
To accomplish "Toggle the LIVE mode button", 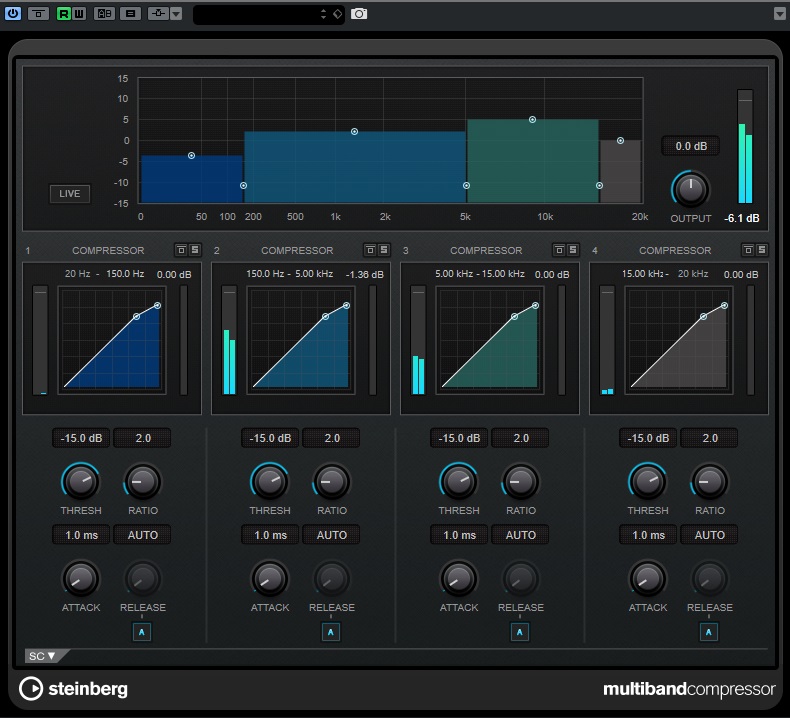I will click(x=70, y=193).
